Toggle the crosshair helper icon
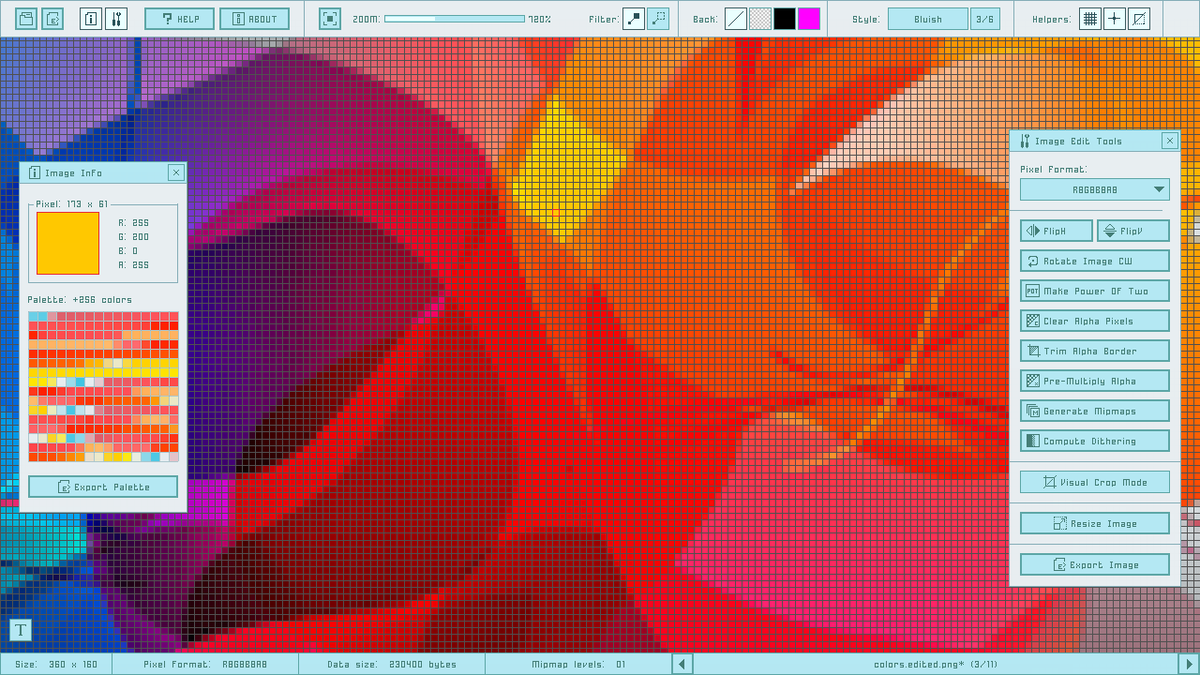1200x675 pixels. pos(1114,18)
